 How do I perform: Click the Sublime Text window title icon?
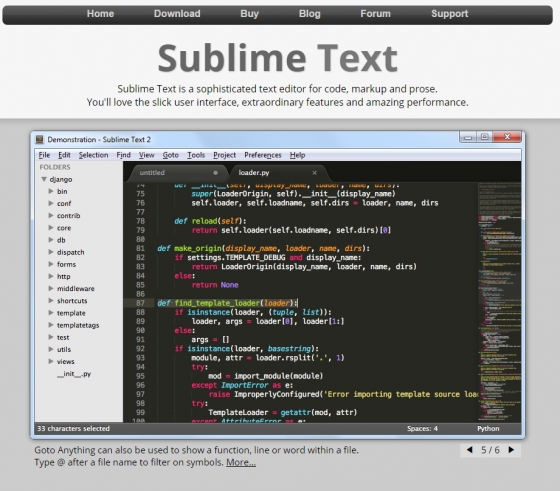pyautogui.click(x=40, y=139)
